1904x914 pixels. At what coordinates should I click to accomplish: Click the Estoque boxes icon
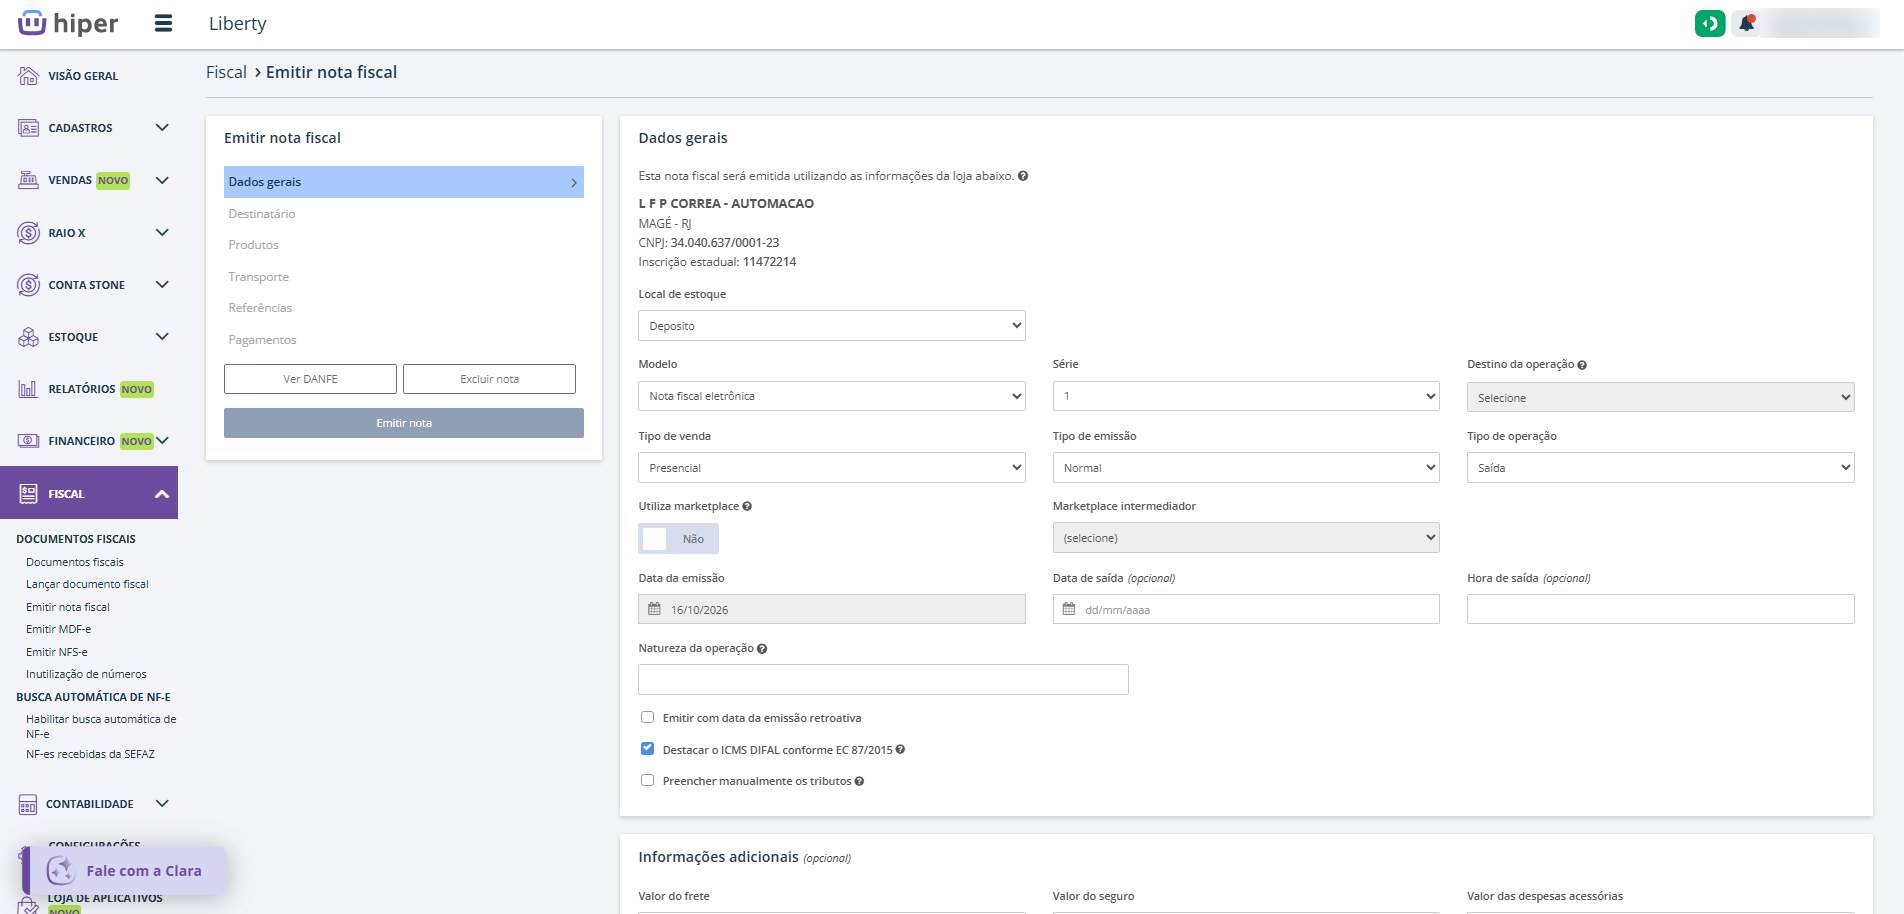point(28,337)
